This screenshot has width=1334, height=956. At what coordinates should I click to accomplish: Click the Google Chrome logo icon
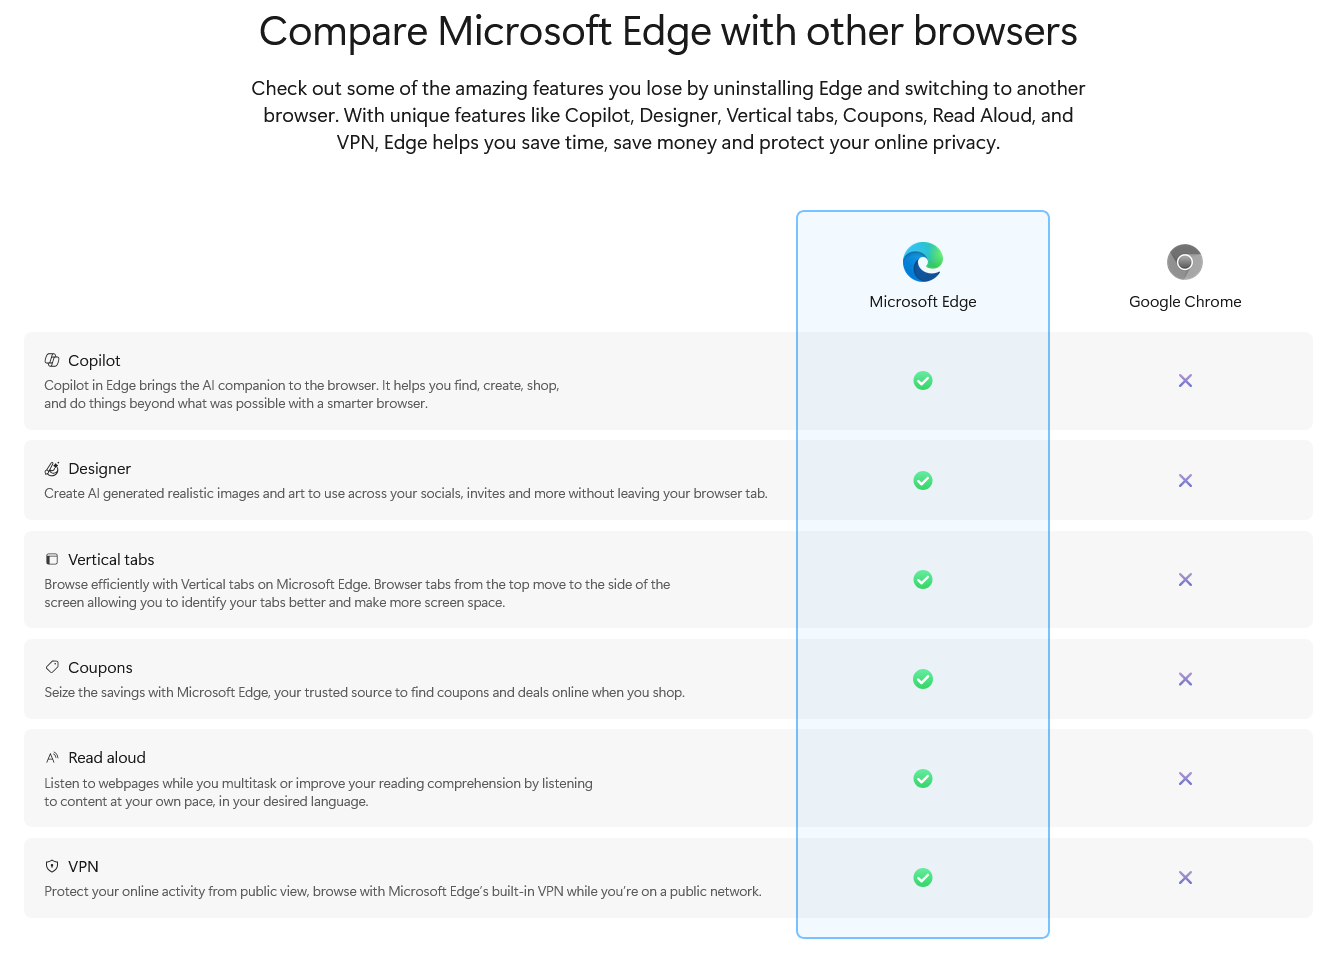click(x=1184, y=262)
